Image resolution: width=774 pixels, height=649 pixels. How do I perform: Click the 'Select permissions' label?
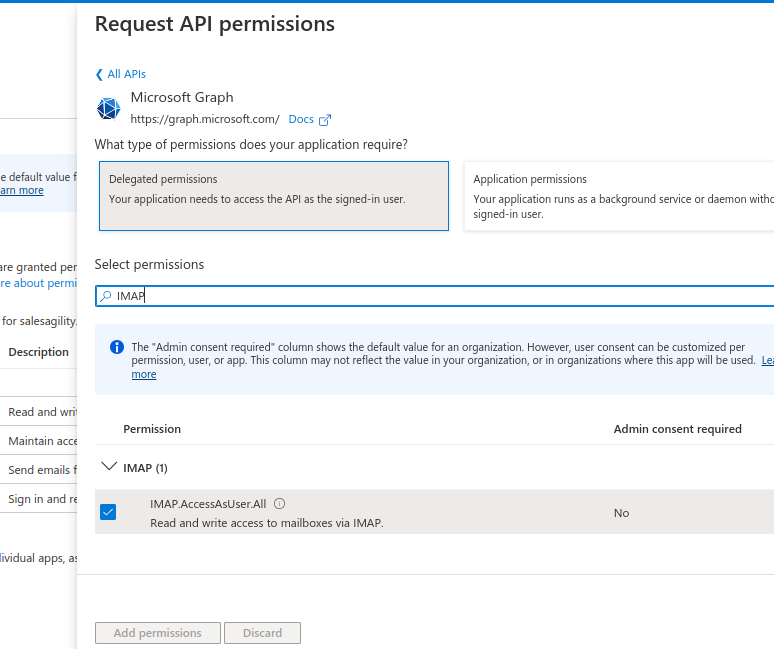tap(149, 265)
